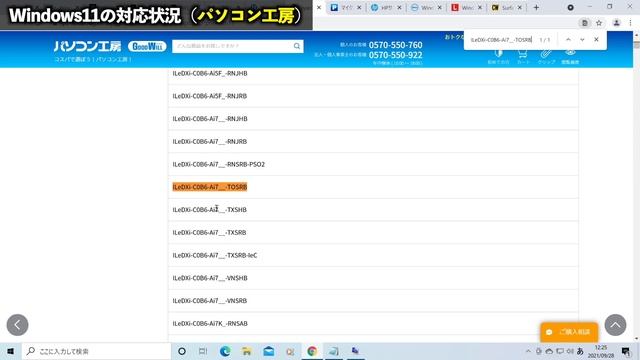The image size is (640, 360).
Task: Click phone number 0570-550-922
Action: (x=396, y=55)
